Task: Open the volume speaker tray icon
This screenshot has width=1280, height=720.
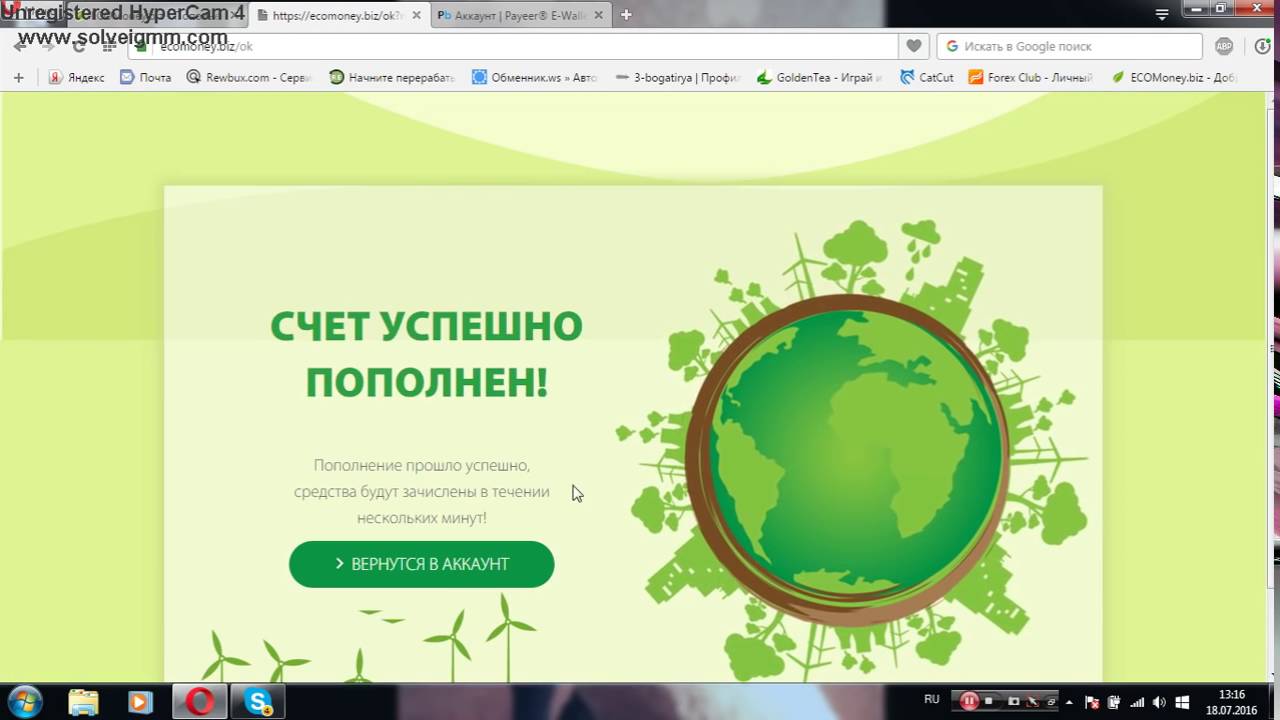Action: tap(1159, 702)
